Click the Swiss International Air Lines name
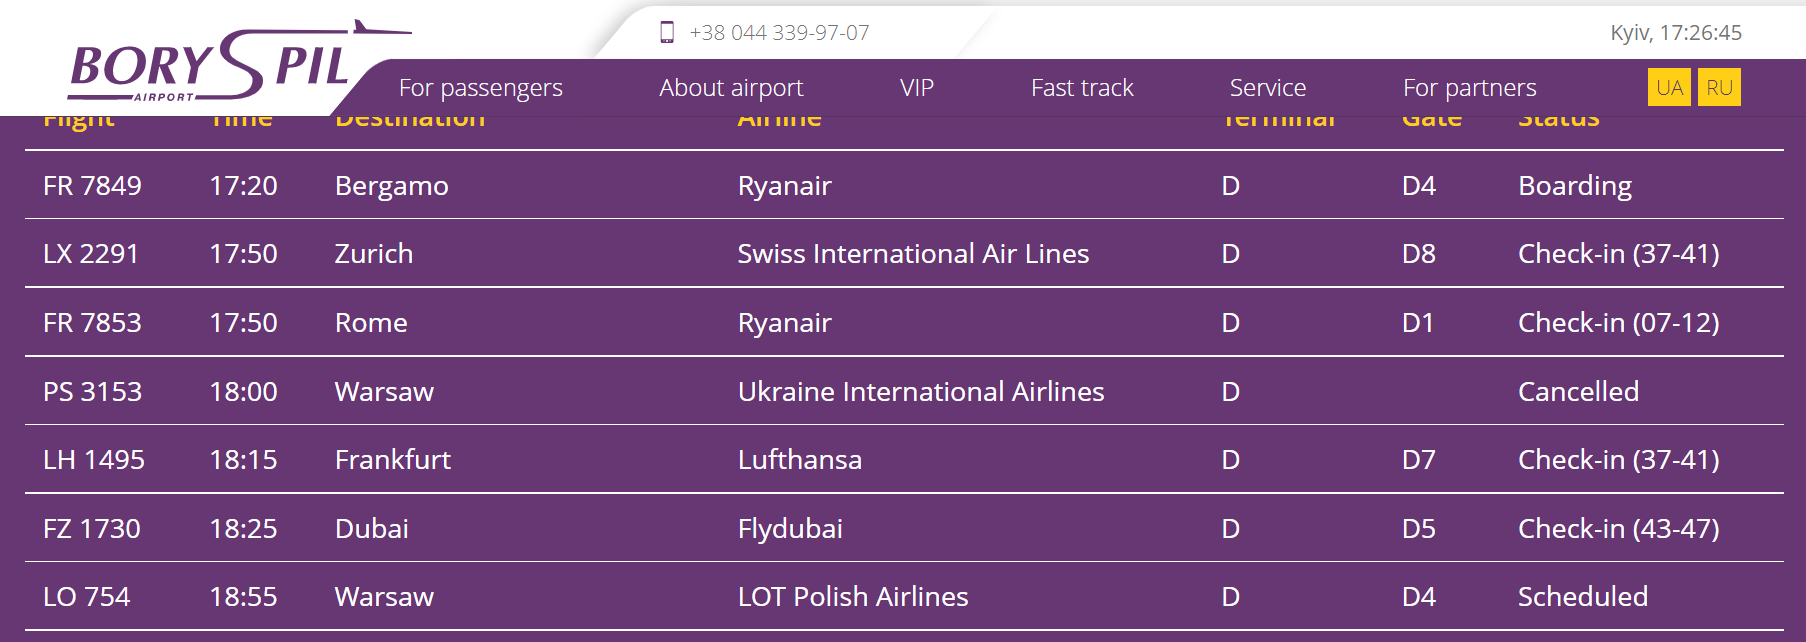Screen dimensions: 1806x642 point(913,254)
